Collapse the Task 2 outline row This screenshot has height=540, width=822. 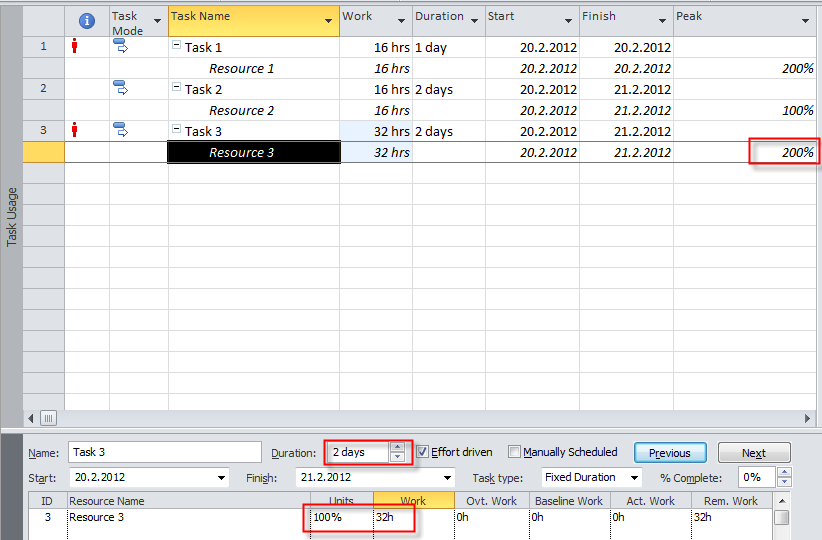point(177,89)
